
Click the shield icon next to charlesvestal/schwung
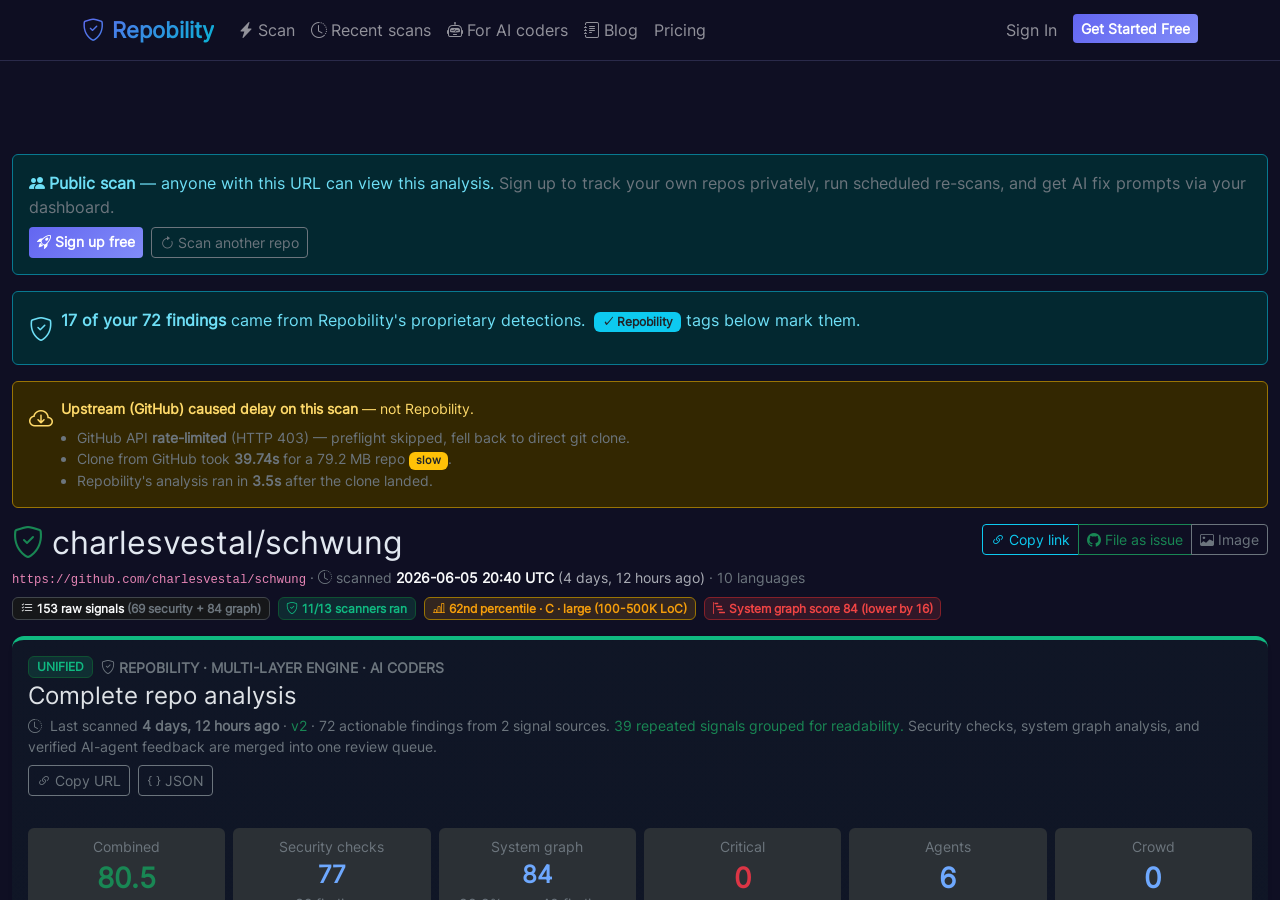pyautogui.click(x=28, y=542)
